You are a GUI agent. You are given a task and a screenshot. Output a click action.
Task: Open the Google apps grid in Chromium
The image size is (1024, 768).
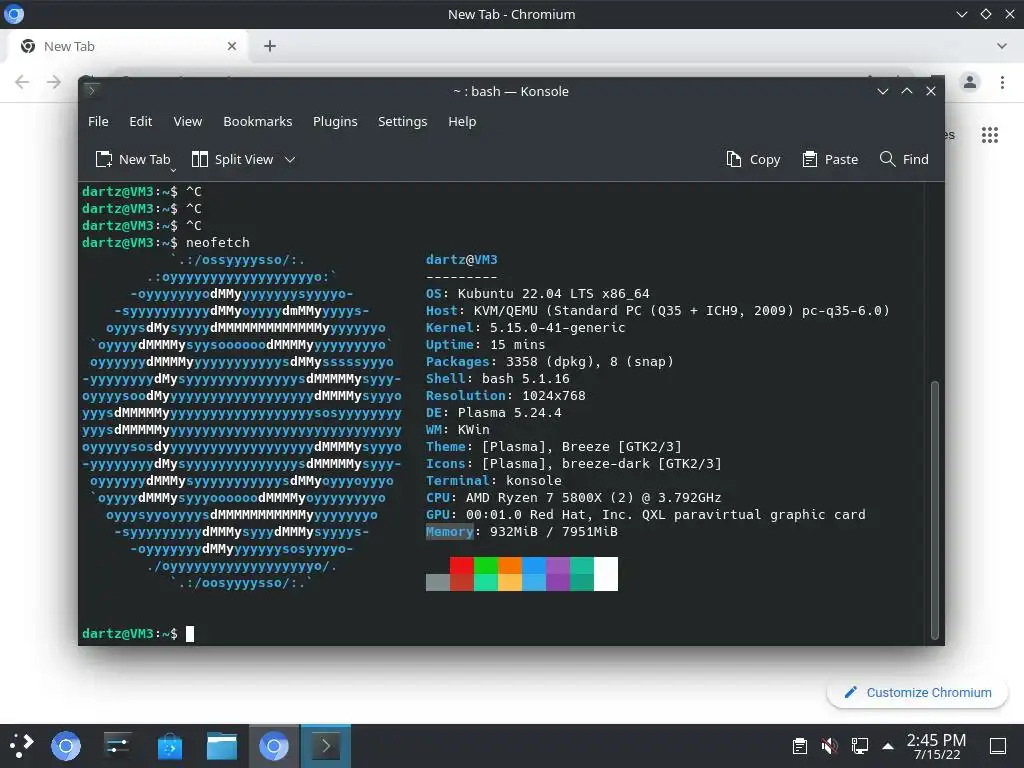[x=990, y=135]
